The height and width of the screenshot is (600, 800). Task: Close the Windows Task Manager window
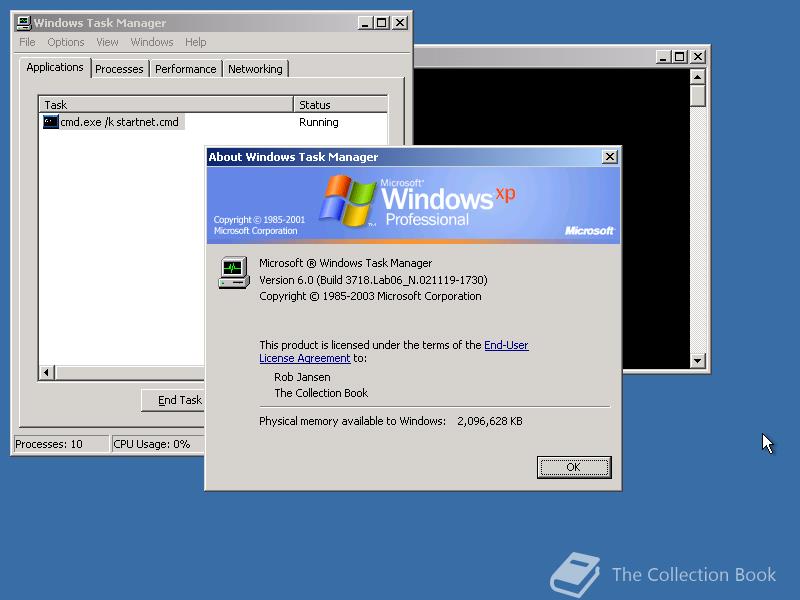(x=400, y=23)
